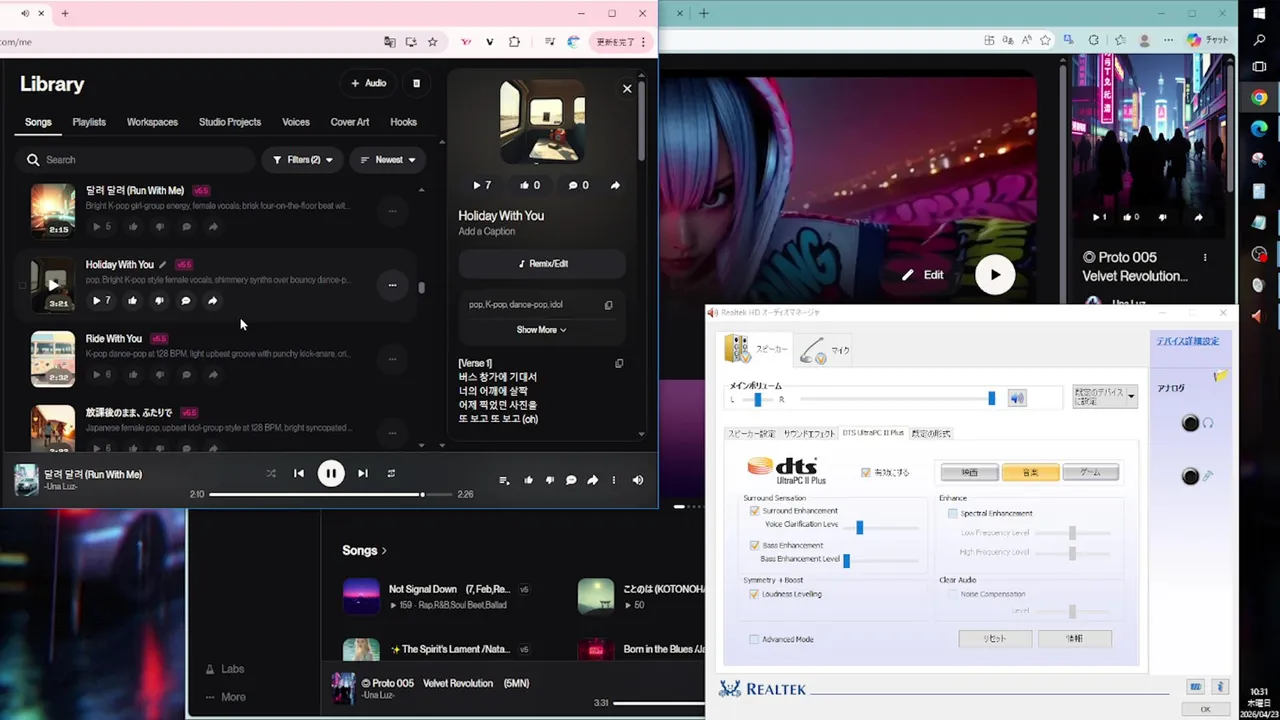Open player bar three-dot more menu

[614, 480]
